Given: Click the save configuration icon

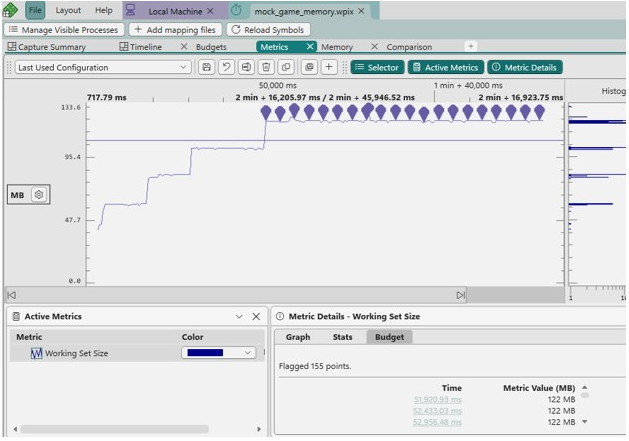Looking at the screenshot, I should (207, 67).
